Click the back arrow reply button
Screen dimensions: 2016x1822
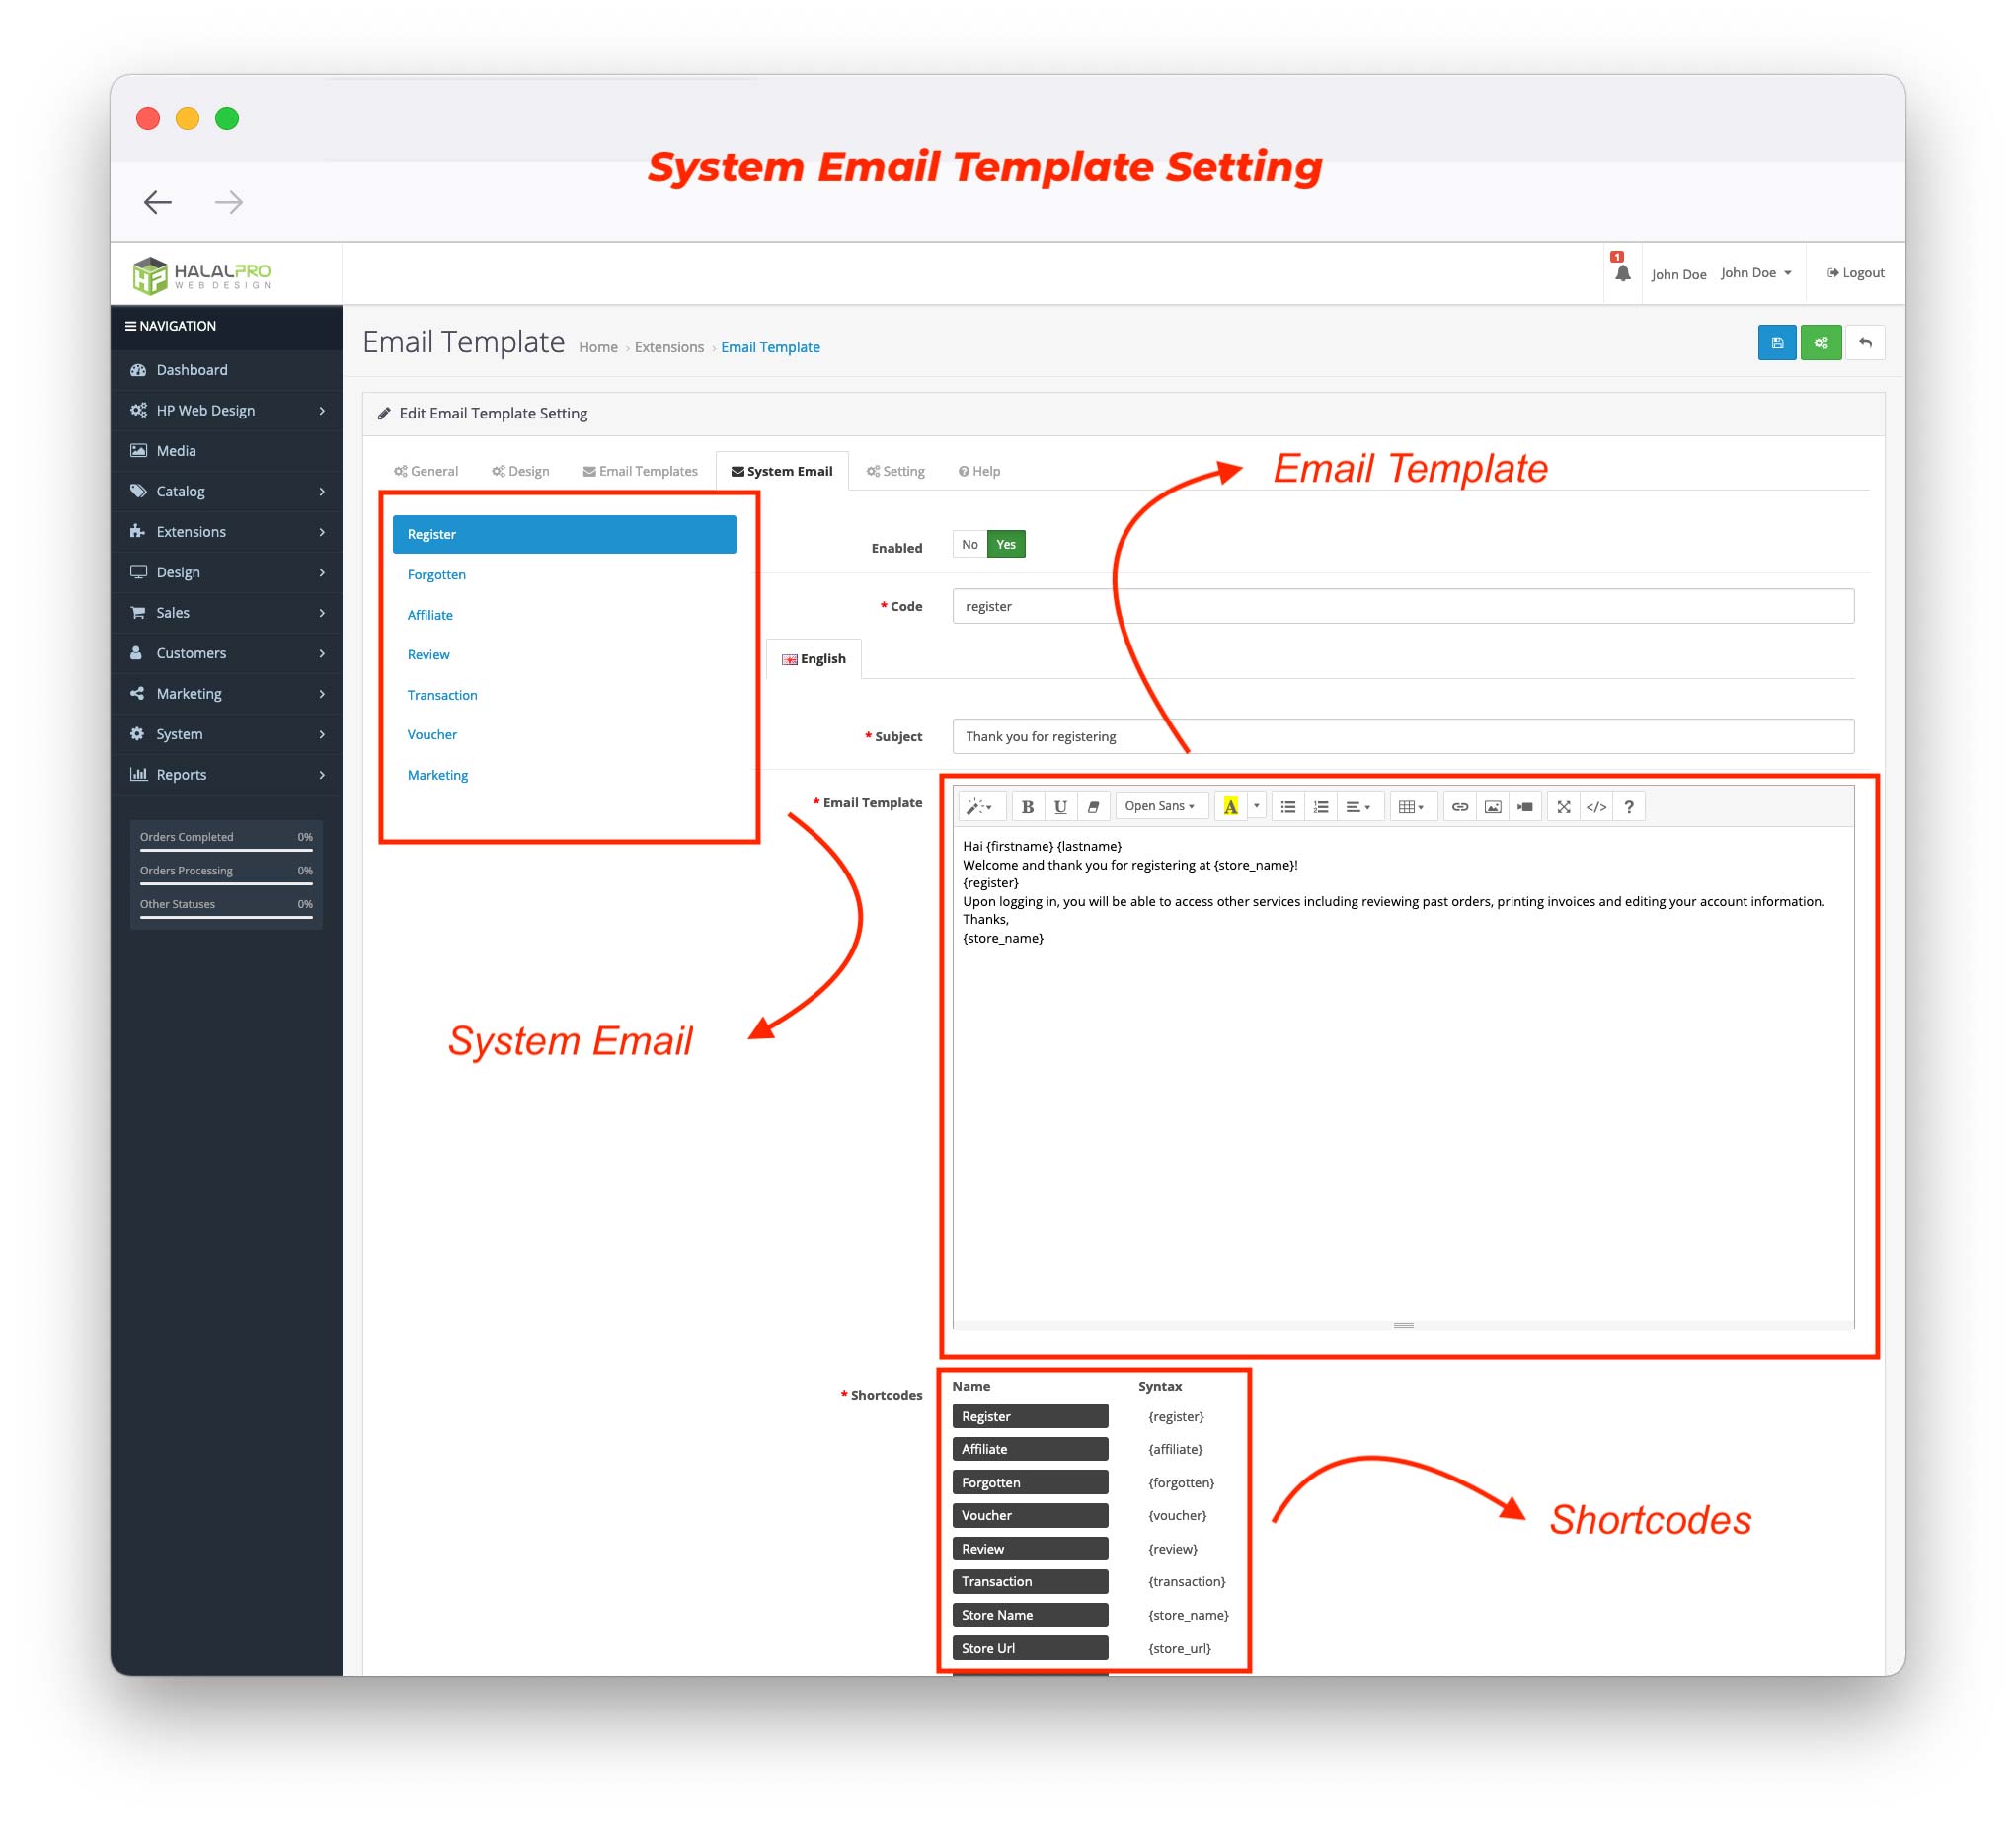pyautogui.click(x=1865, y=343)
